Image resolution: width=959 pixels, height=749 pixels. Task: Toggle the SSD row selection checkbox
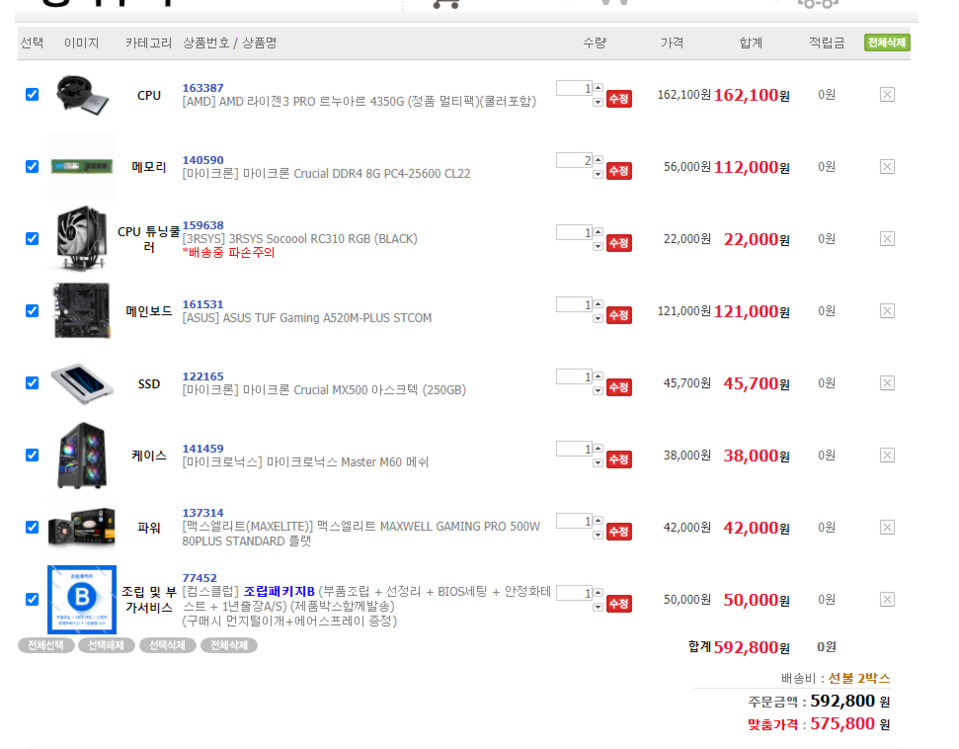tap(32, 383)
